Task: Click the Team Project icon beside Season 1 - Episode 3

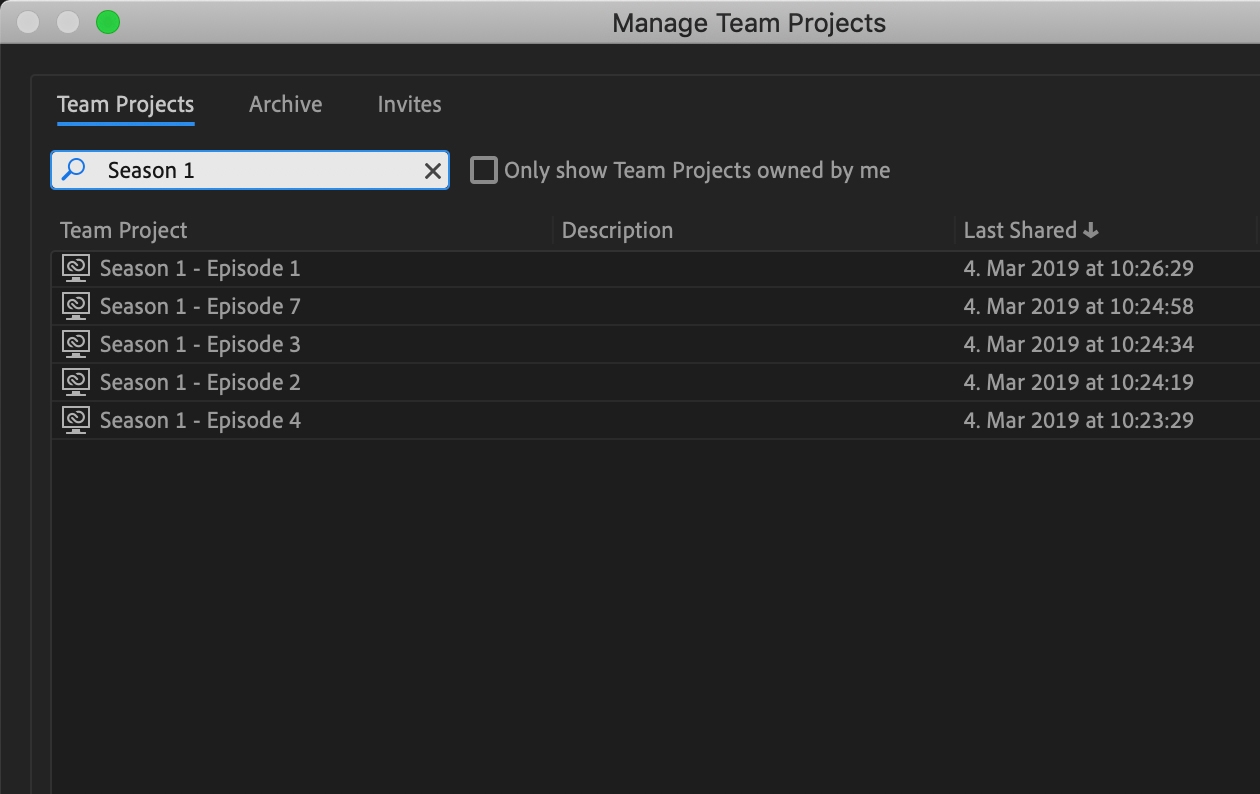Action: pos(75,344)
